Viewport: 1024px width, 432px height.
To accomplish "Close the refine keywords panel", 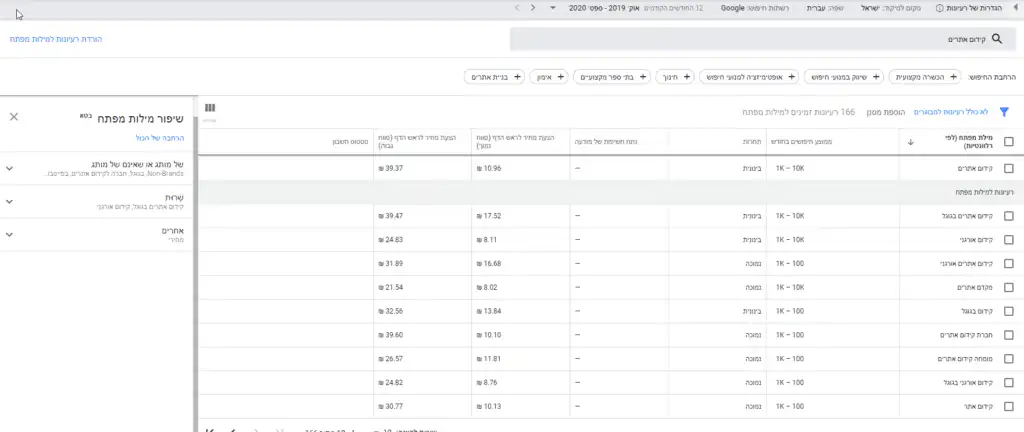I will tap(14, 116).
